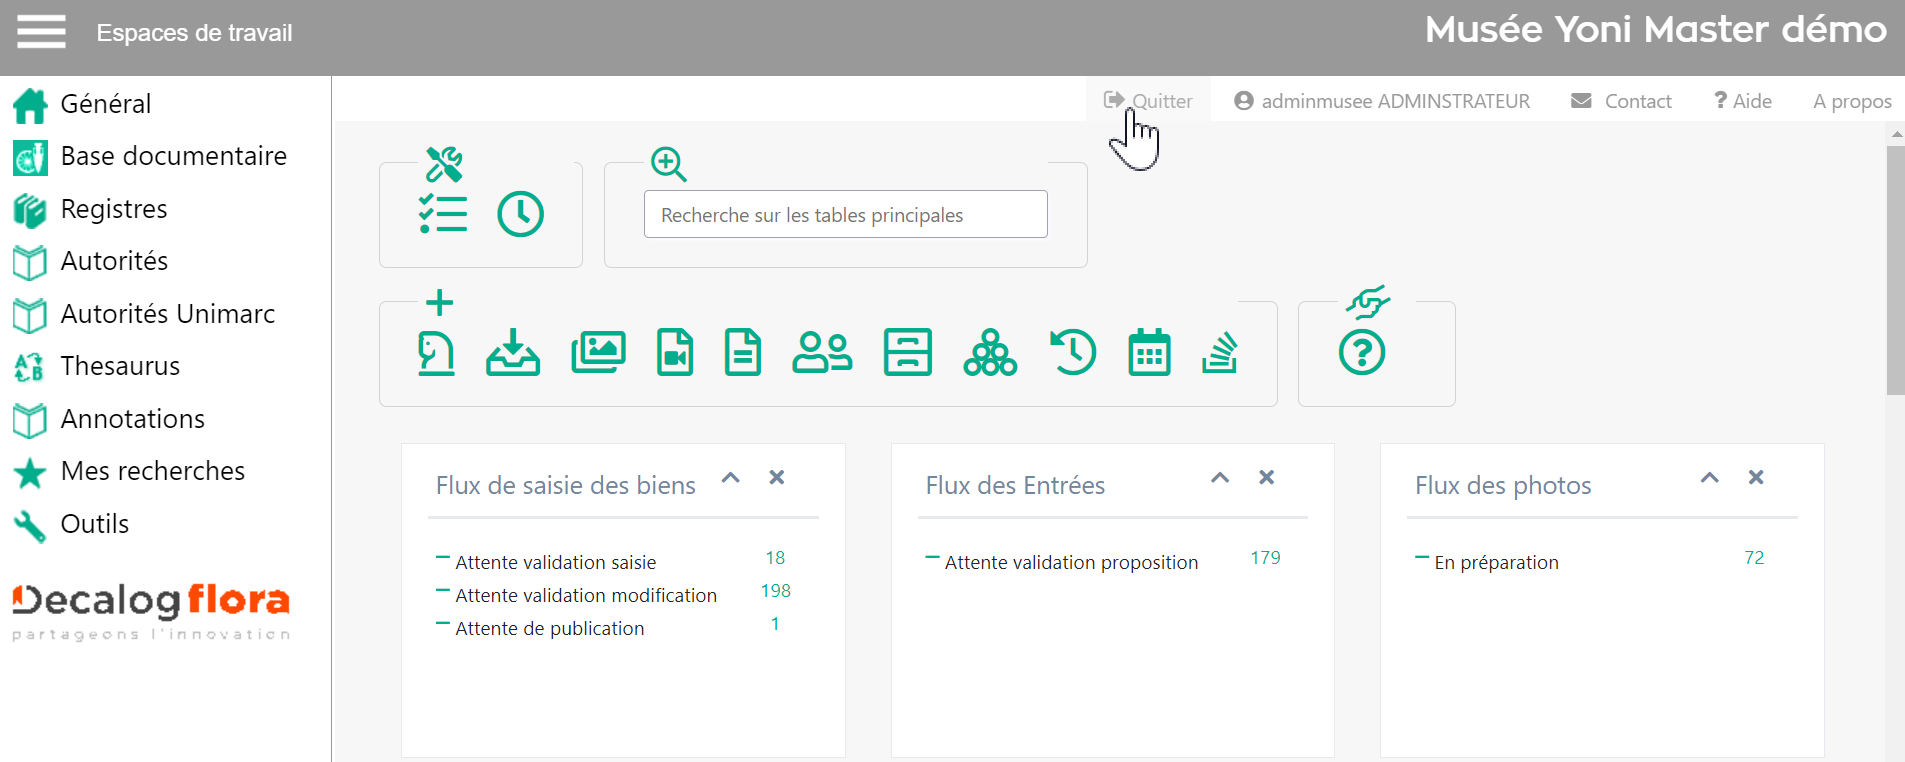Collapse the Flux des Entrées panel
Viewport: 1905px width, 762px height.
point(1220,478)
